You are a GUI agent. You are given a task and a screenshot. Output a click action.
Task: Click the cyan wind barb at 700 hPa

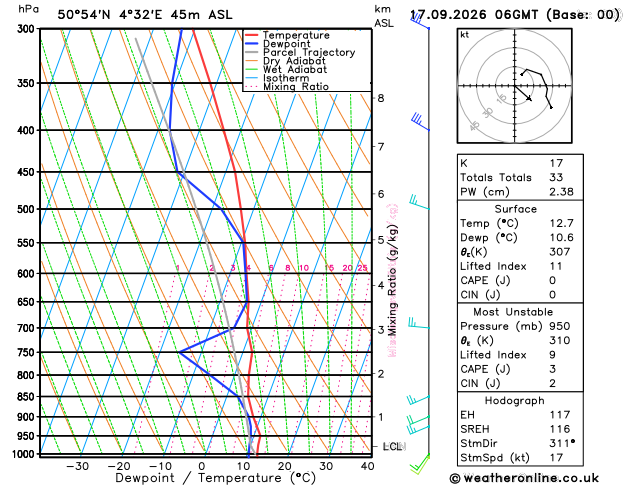point(419,323)
